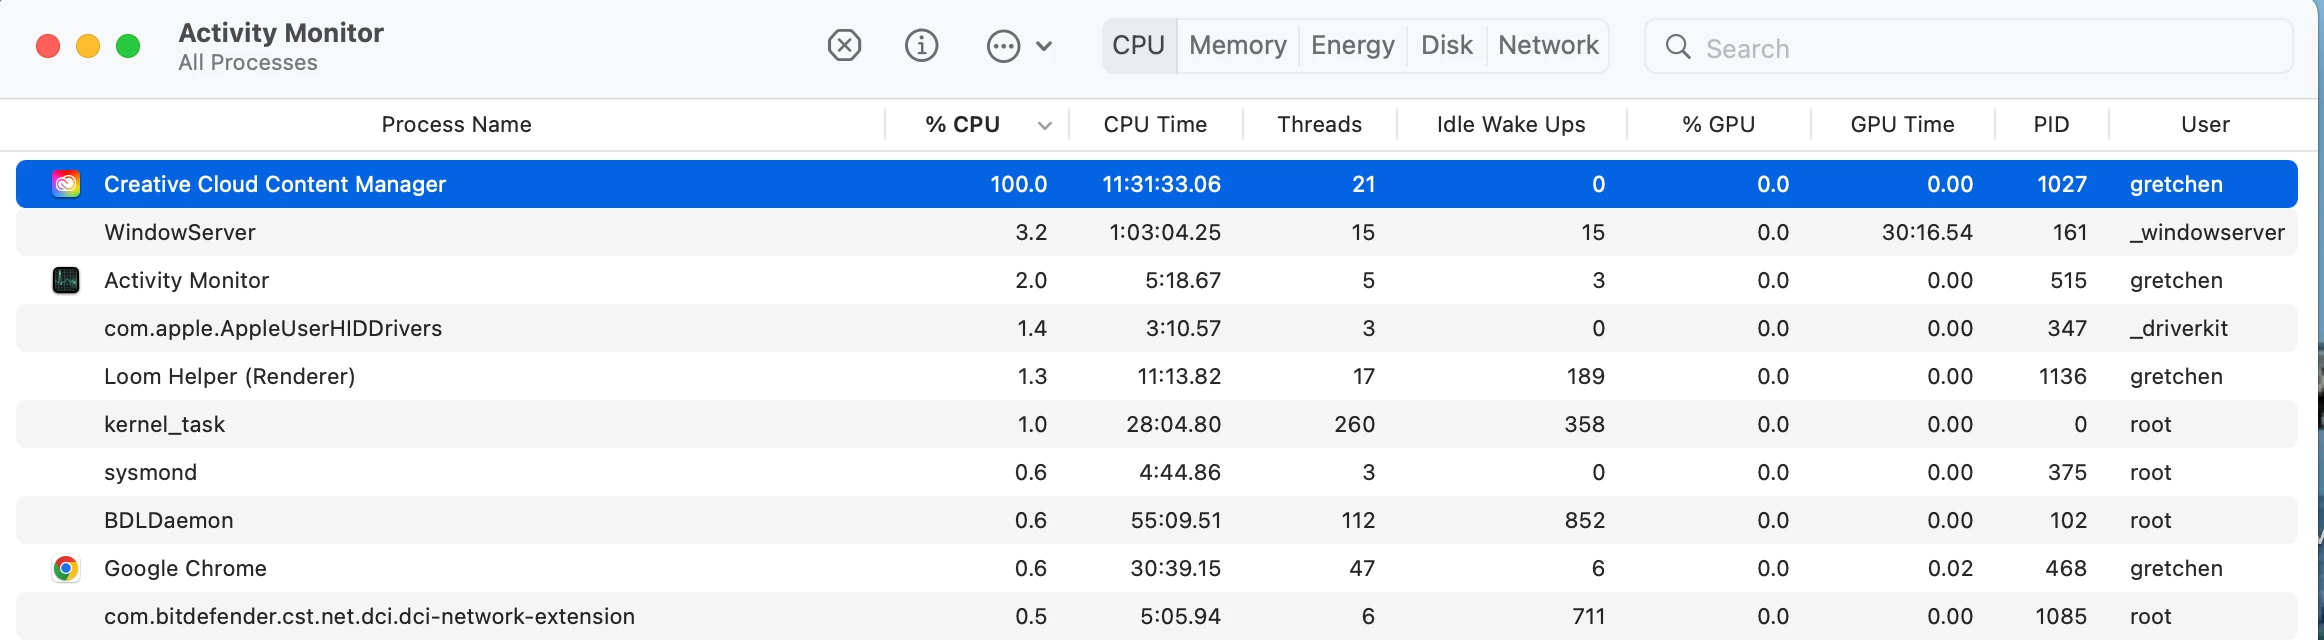This screenshot has height=640, width=2324.
Task: Switch to the Memory tab
Action: click(x=1237, y=46)
